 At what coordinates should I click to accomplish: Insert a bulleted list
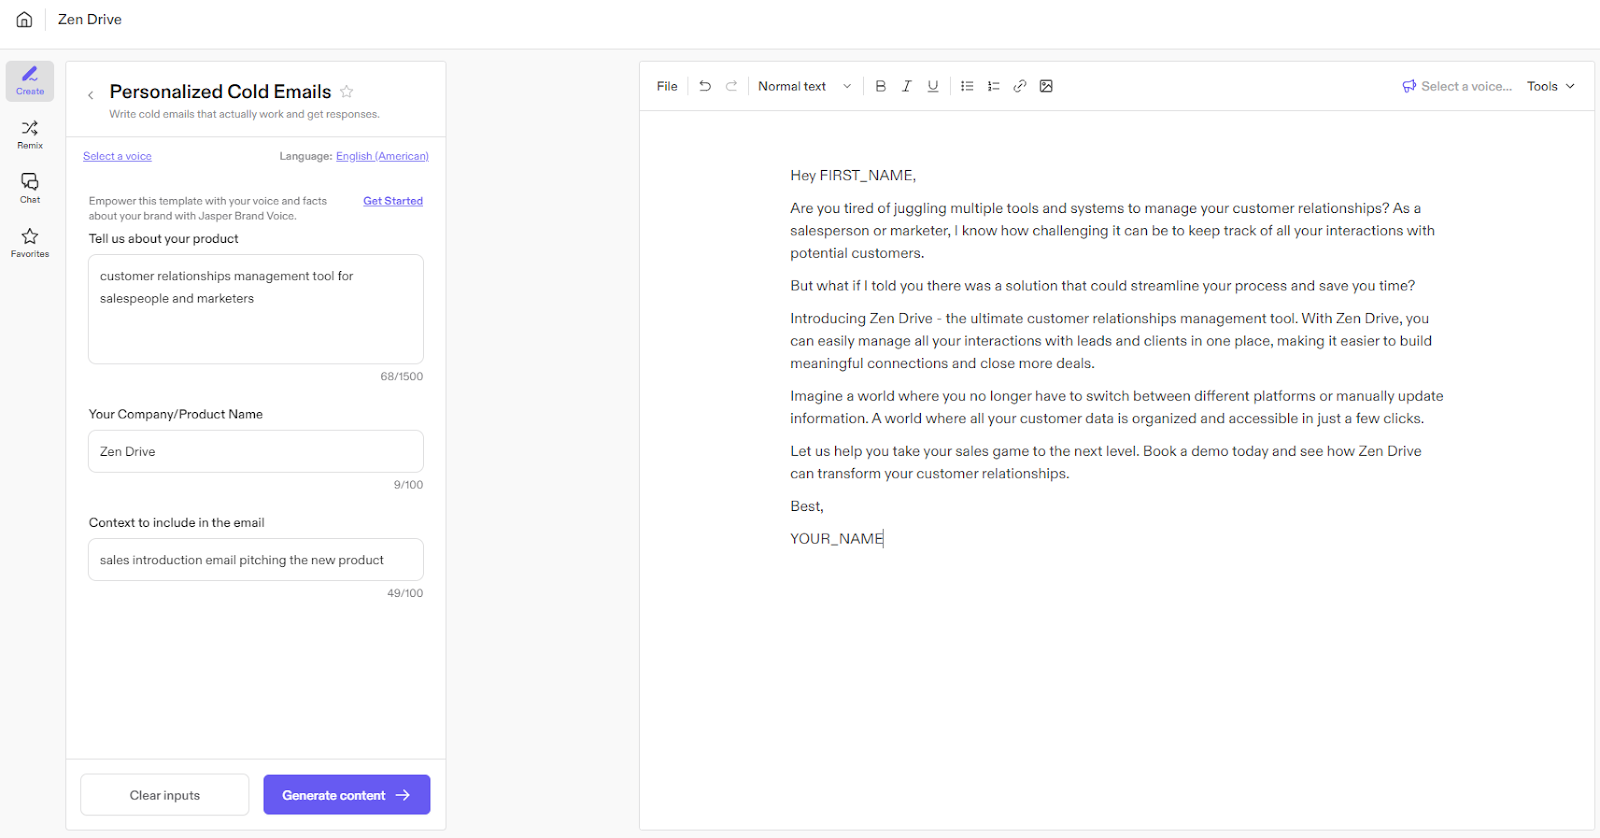tap(967, 86)
